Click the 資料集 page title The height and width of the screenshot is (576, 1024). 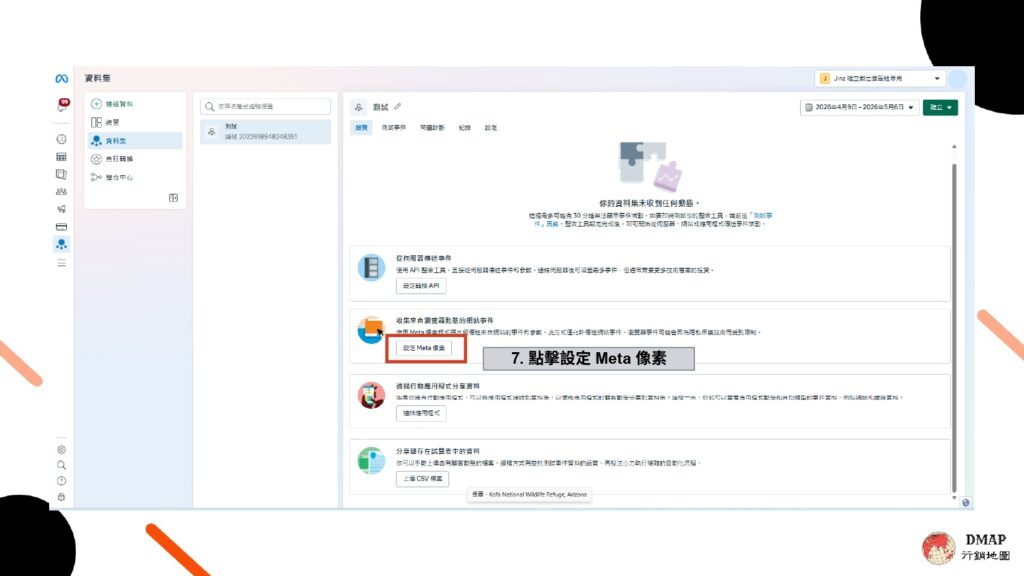click(98, 78)
